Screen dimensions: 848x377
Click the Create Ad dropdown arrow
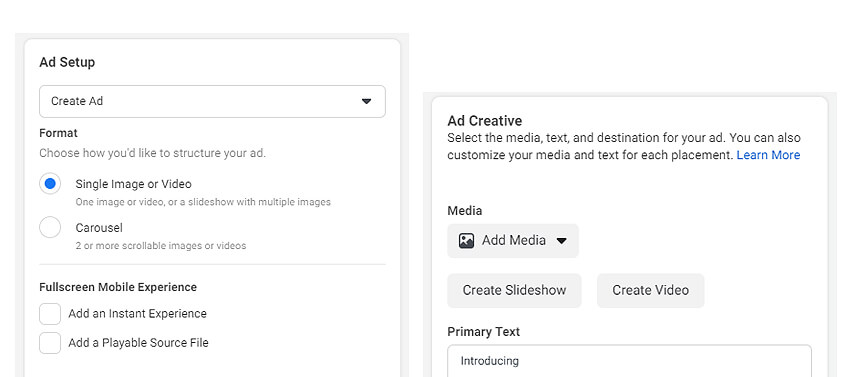pos(367,101)
